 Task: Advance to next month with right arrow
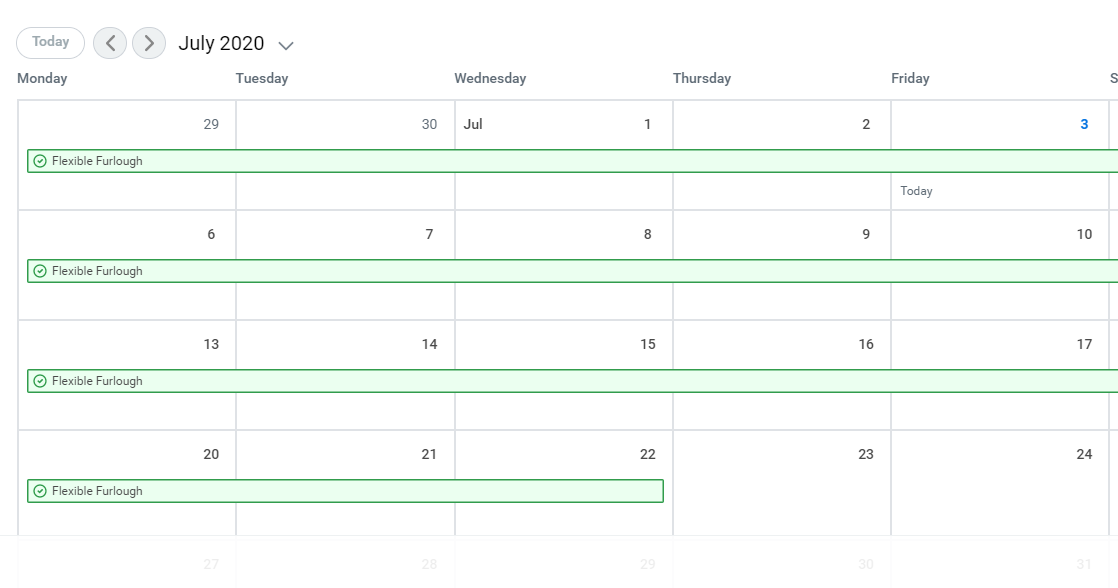pos(149,43)
